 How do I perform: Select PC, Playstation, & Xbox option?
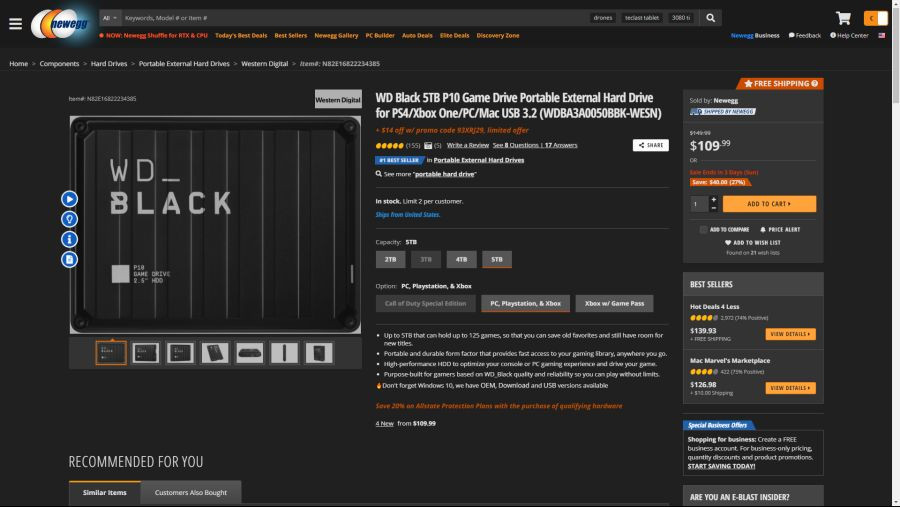525,304
